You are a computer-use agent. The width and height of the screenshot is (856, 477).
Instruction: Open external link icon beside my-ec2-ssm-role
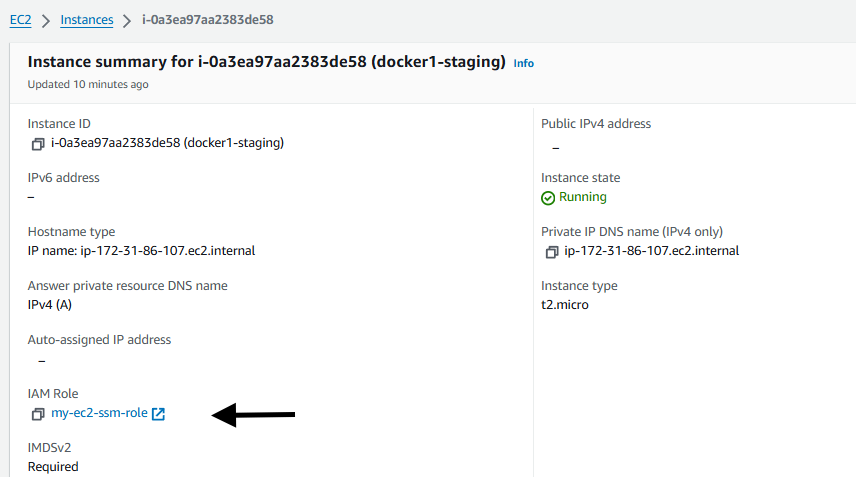pos(158,414)
